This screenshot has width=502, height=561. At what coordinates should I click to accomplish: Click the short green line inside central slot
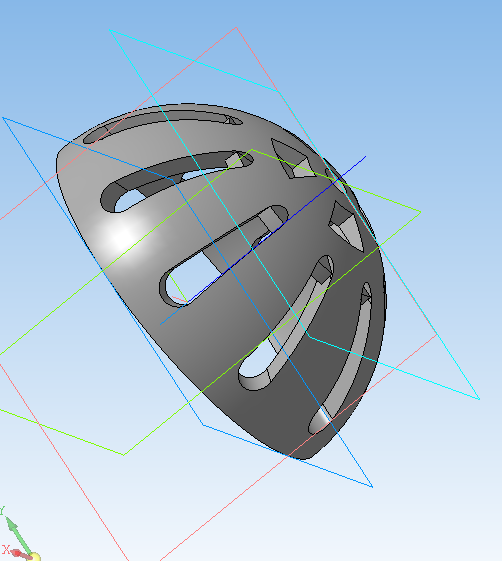point(178,288)
